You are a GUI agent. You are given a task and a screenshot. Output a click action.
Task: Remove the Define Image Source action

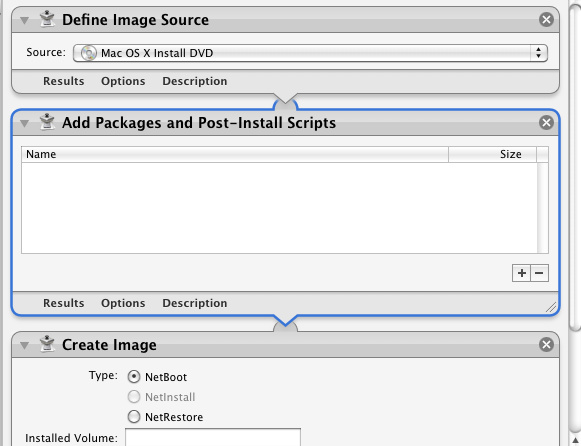click(x=546, y=19)
